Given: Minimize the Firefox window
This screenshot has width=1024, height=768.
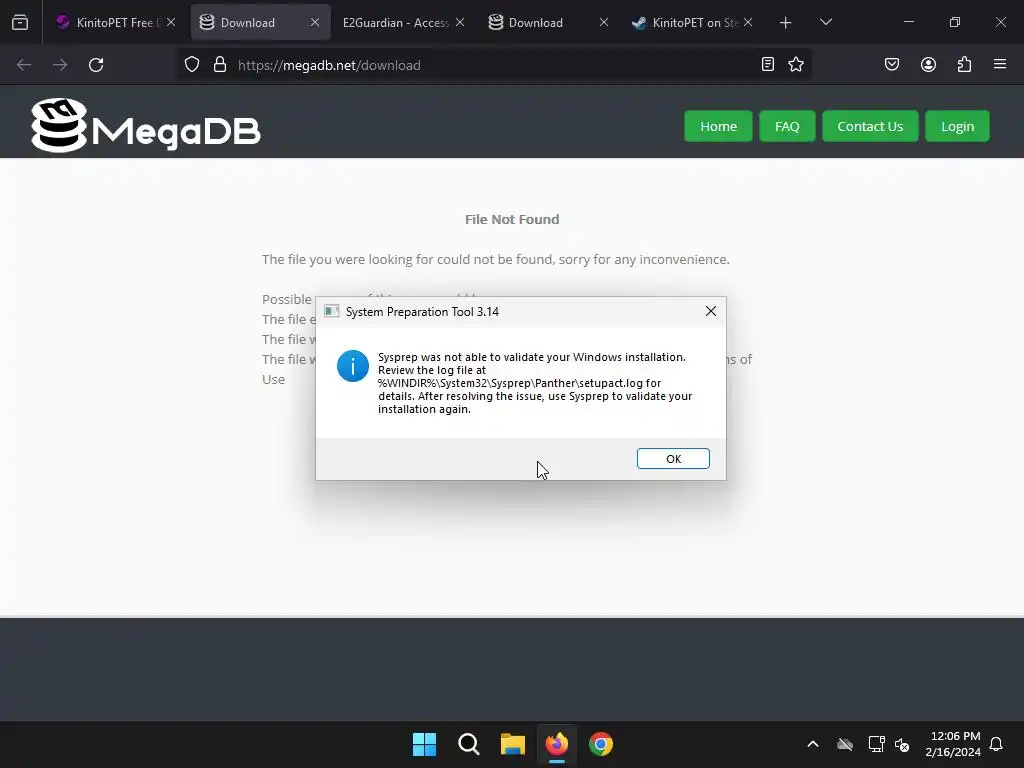Looking at the screenshot, I should tap(908, 22).
